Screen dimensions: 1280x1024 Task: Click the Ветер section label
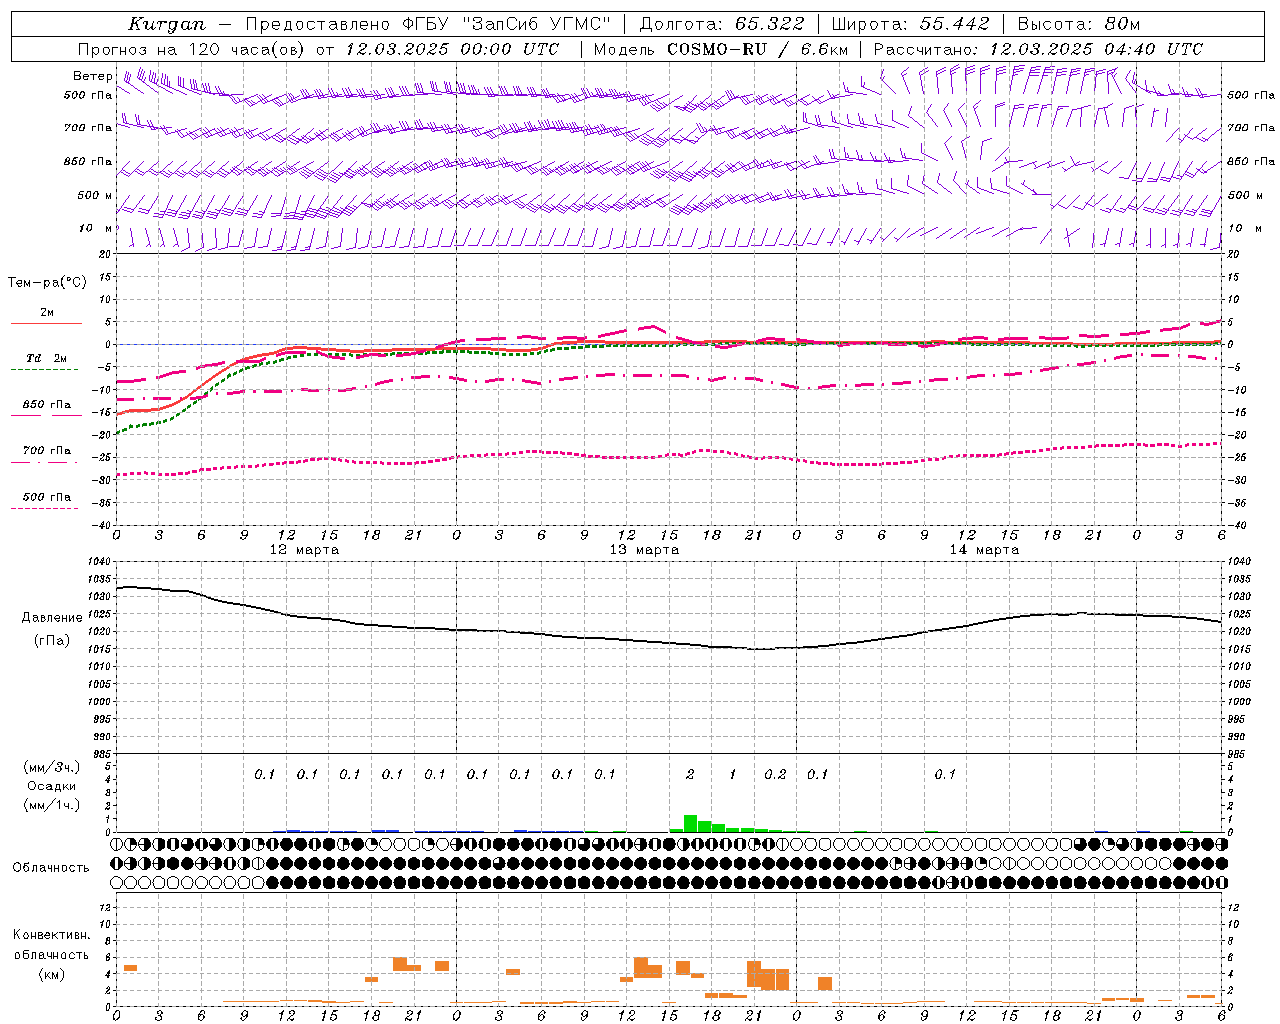tap(92, 75)
